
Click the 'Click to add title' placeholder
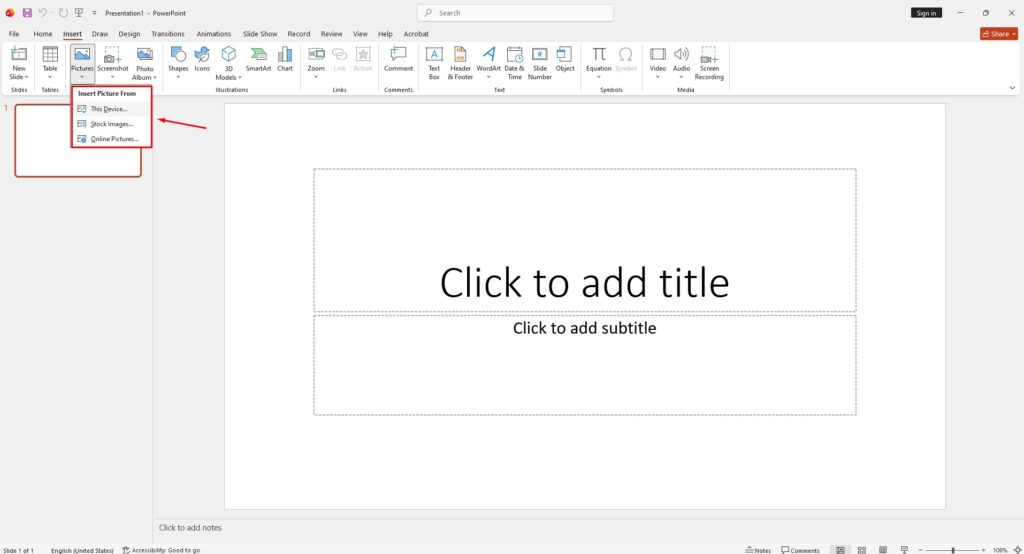point(584,240)
